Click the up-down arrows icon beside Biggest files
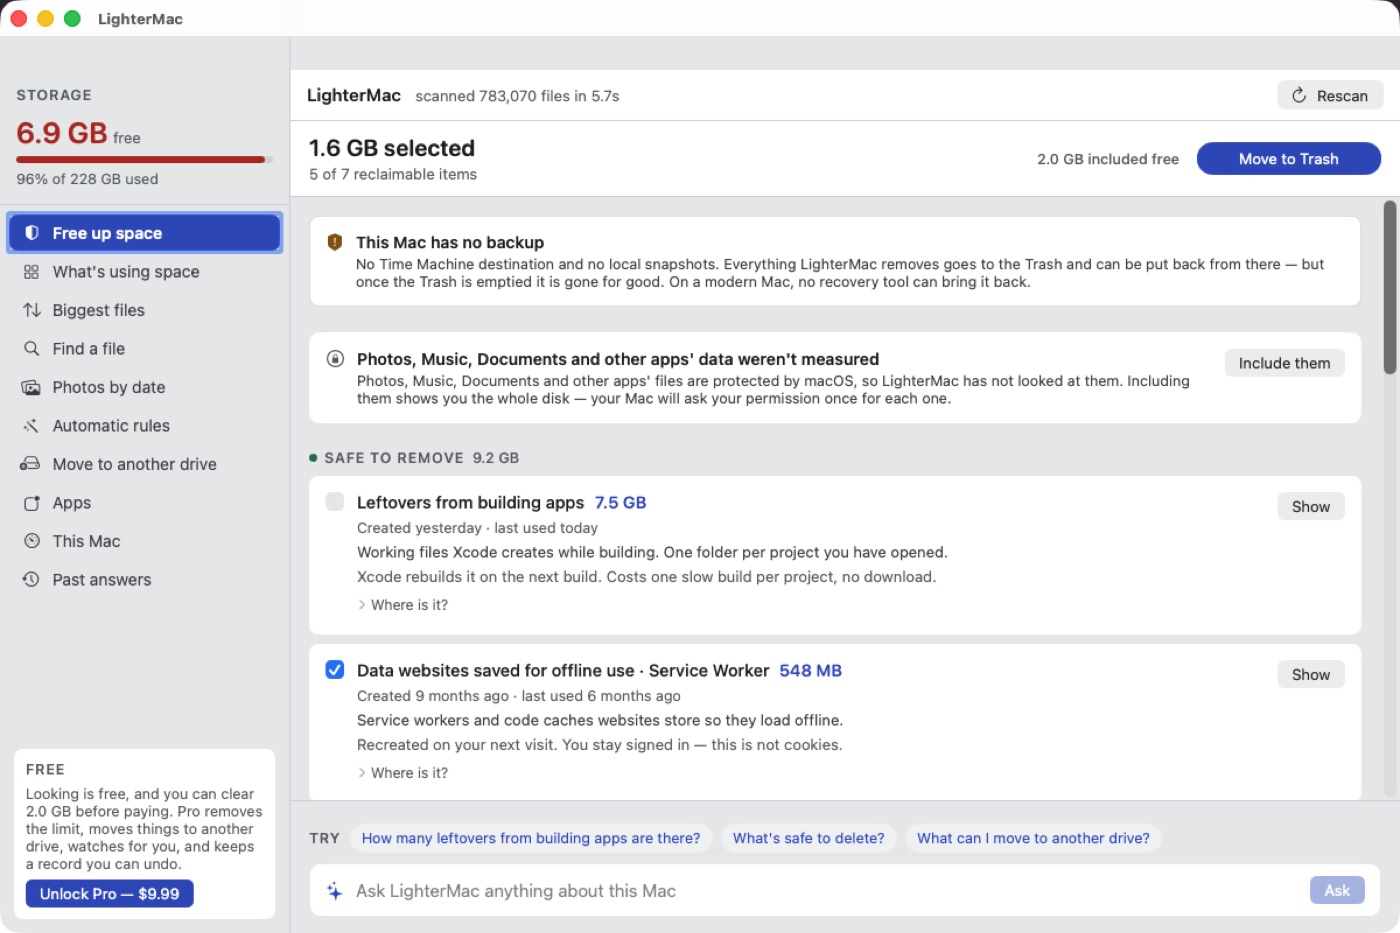 32,310
